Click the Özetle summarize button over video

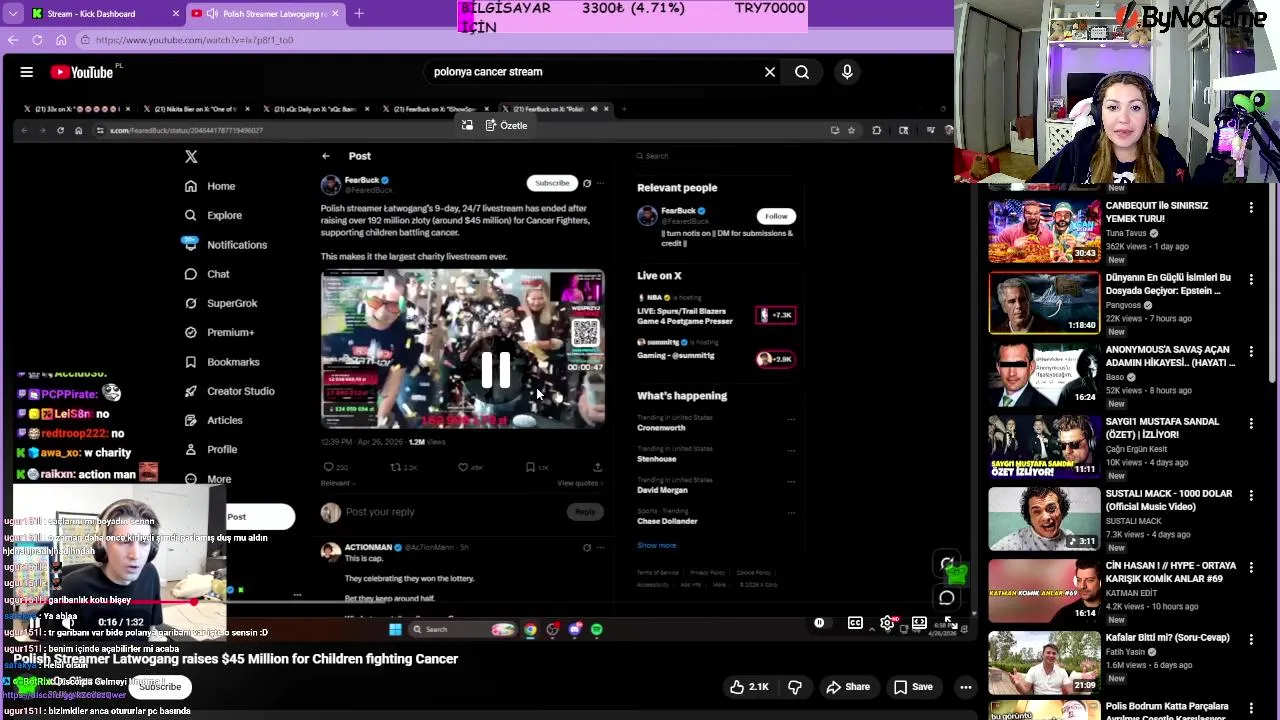click(x=506, y=125)
